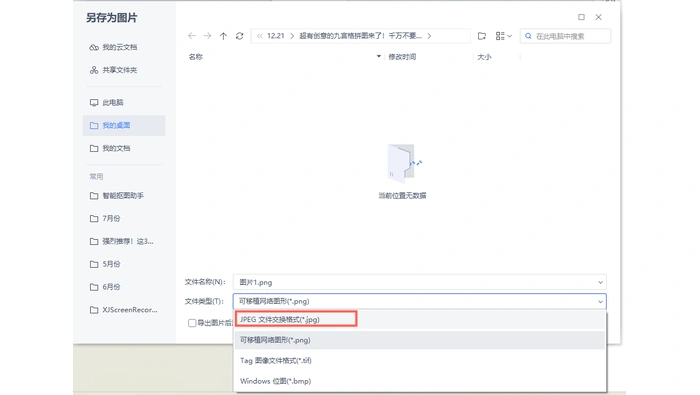Click the 文件类型 combo box
The image size is (700, 395).
pyautogui.click(x=420, y=301)
